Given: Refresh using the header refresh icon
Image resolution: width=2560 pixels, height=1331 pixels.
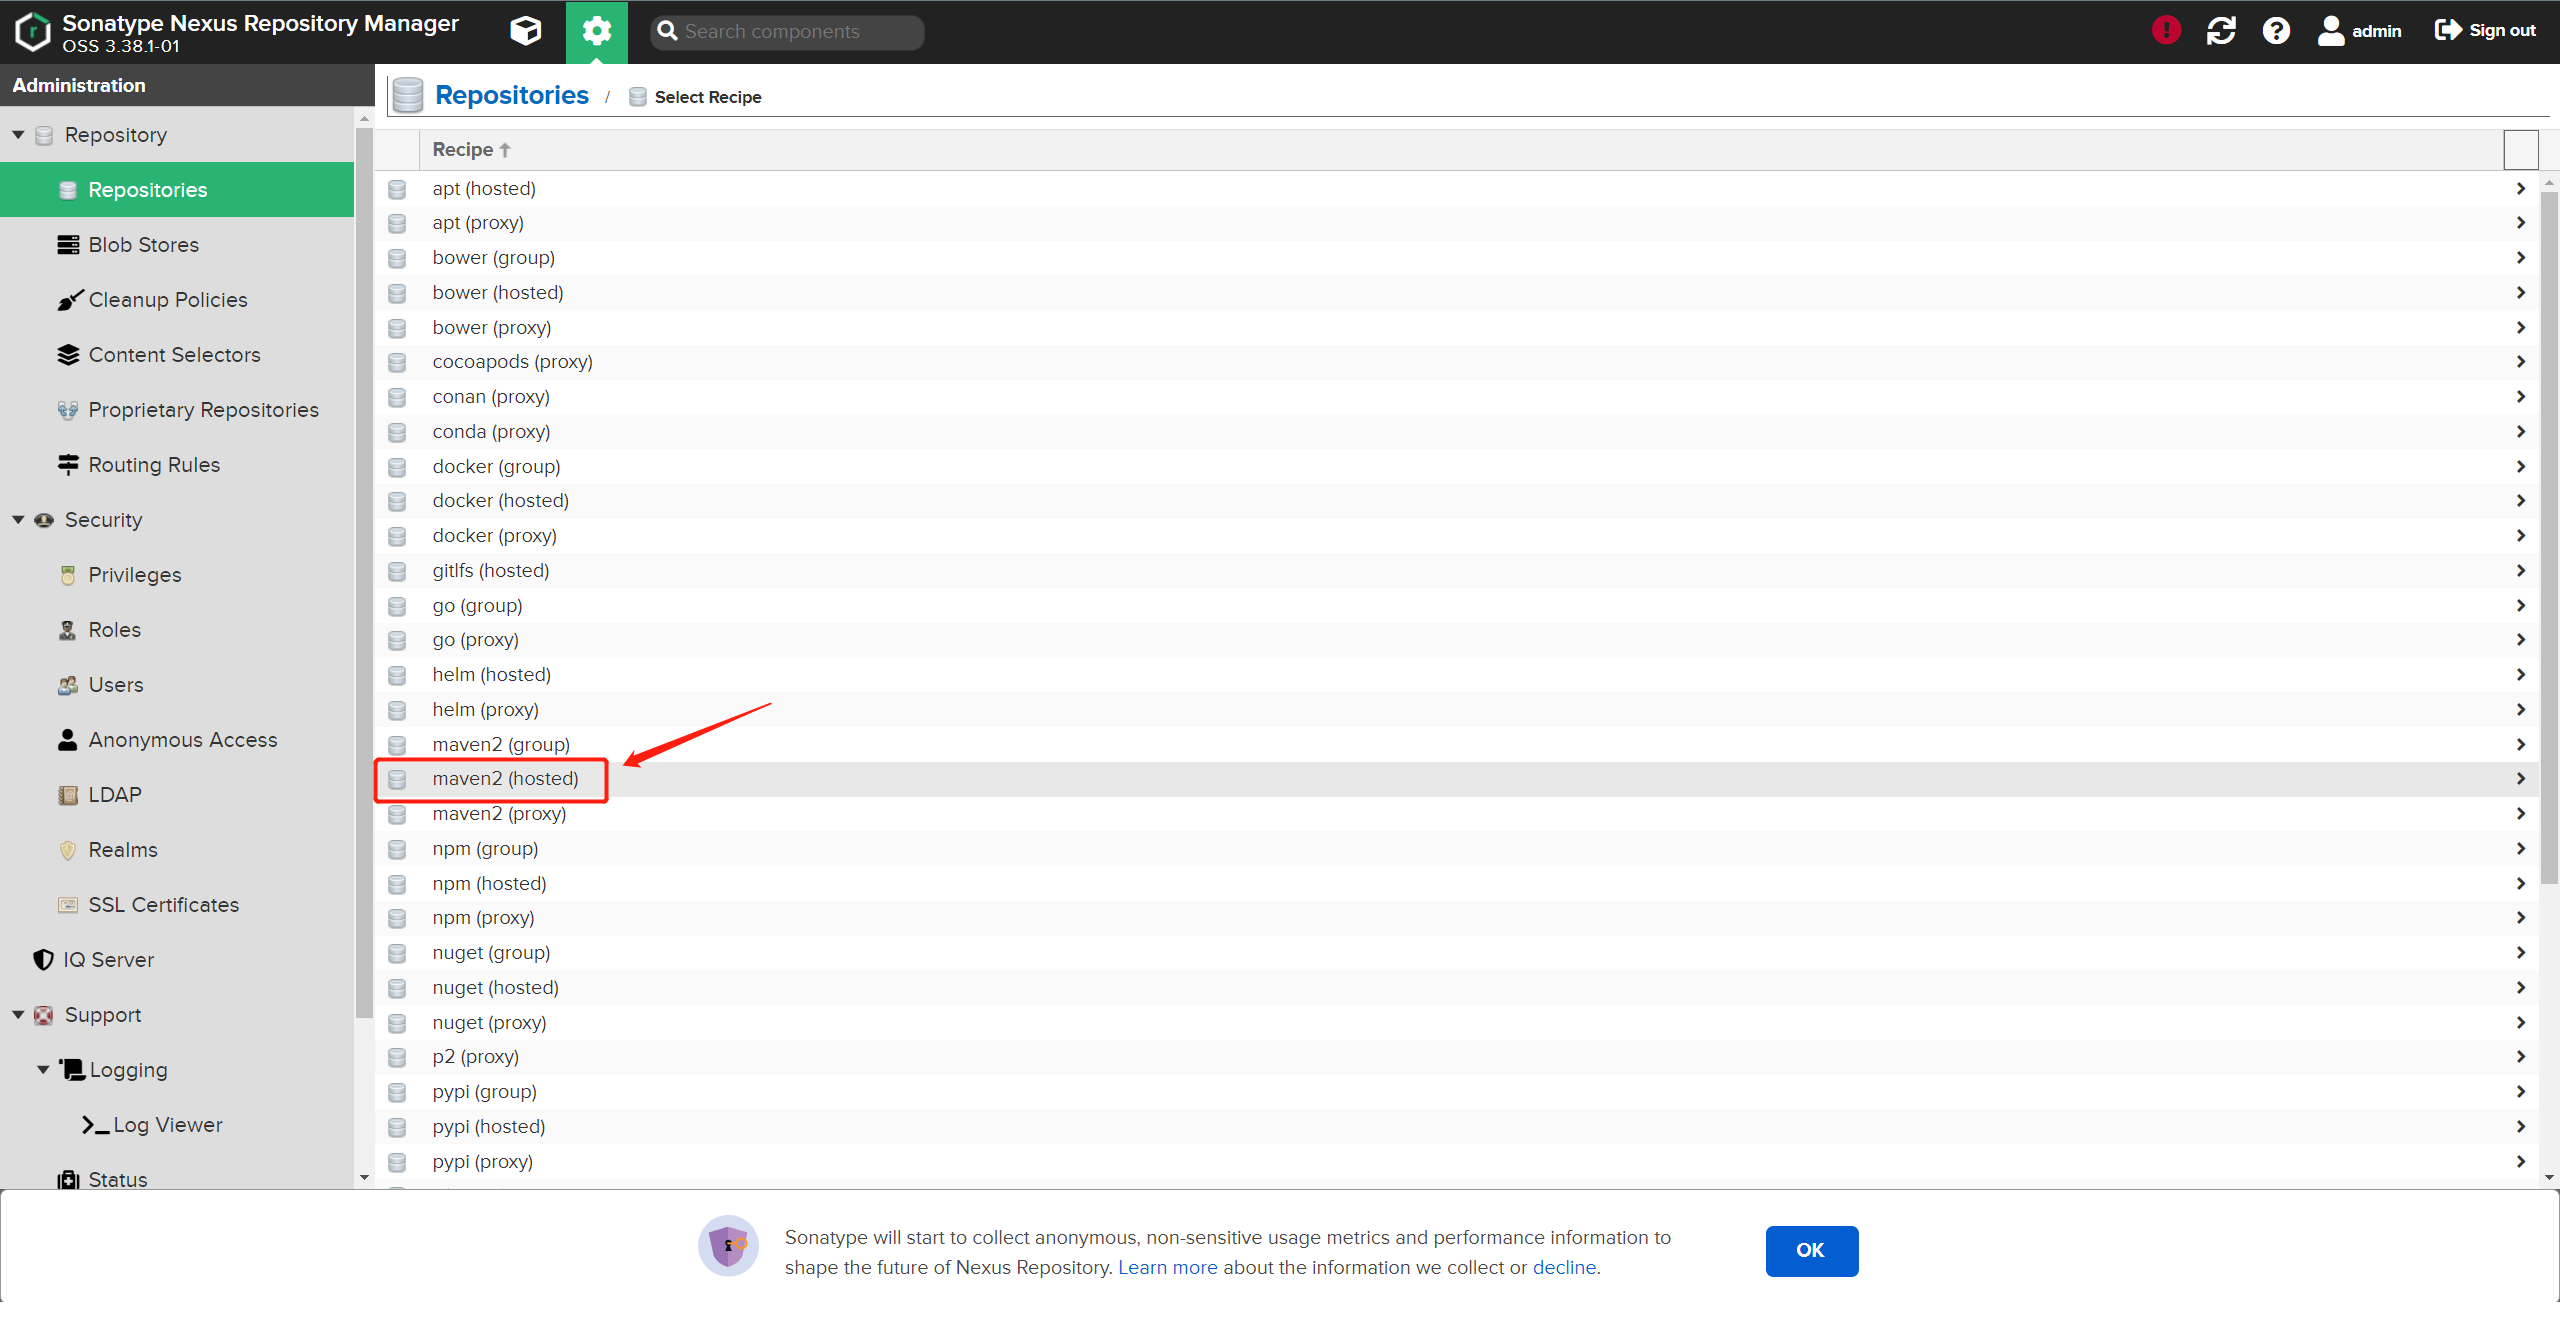Looking at the screenshot, I should [2221, 31].
